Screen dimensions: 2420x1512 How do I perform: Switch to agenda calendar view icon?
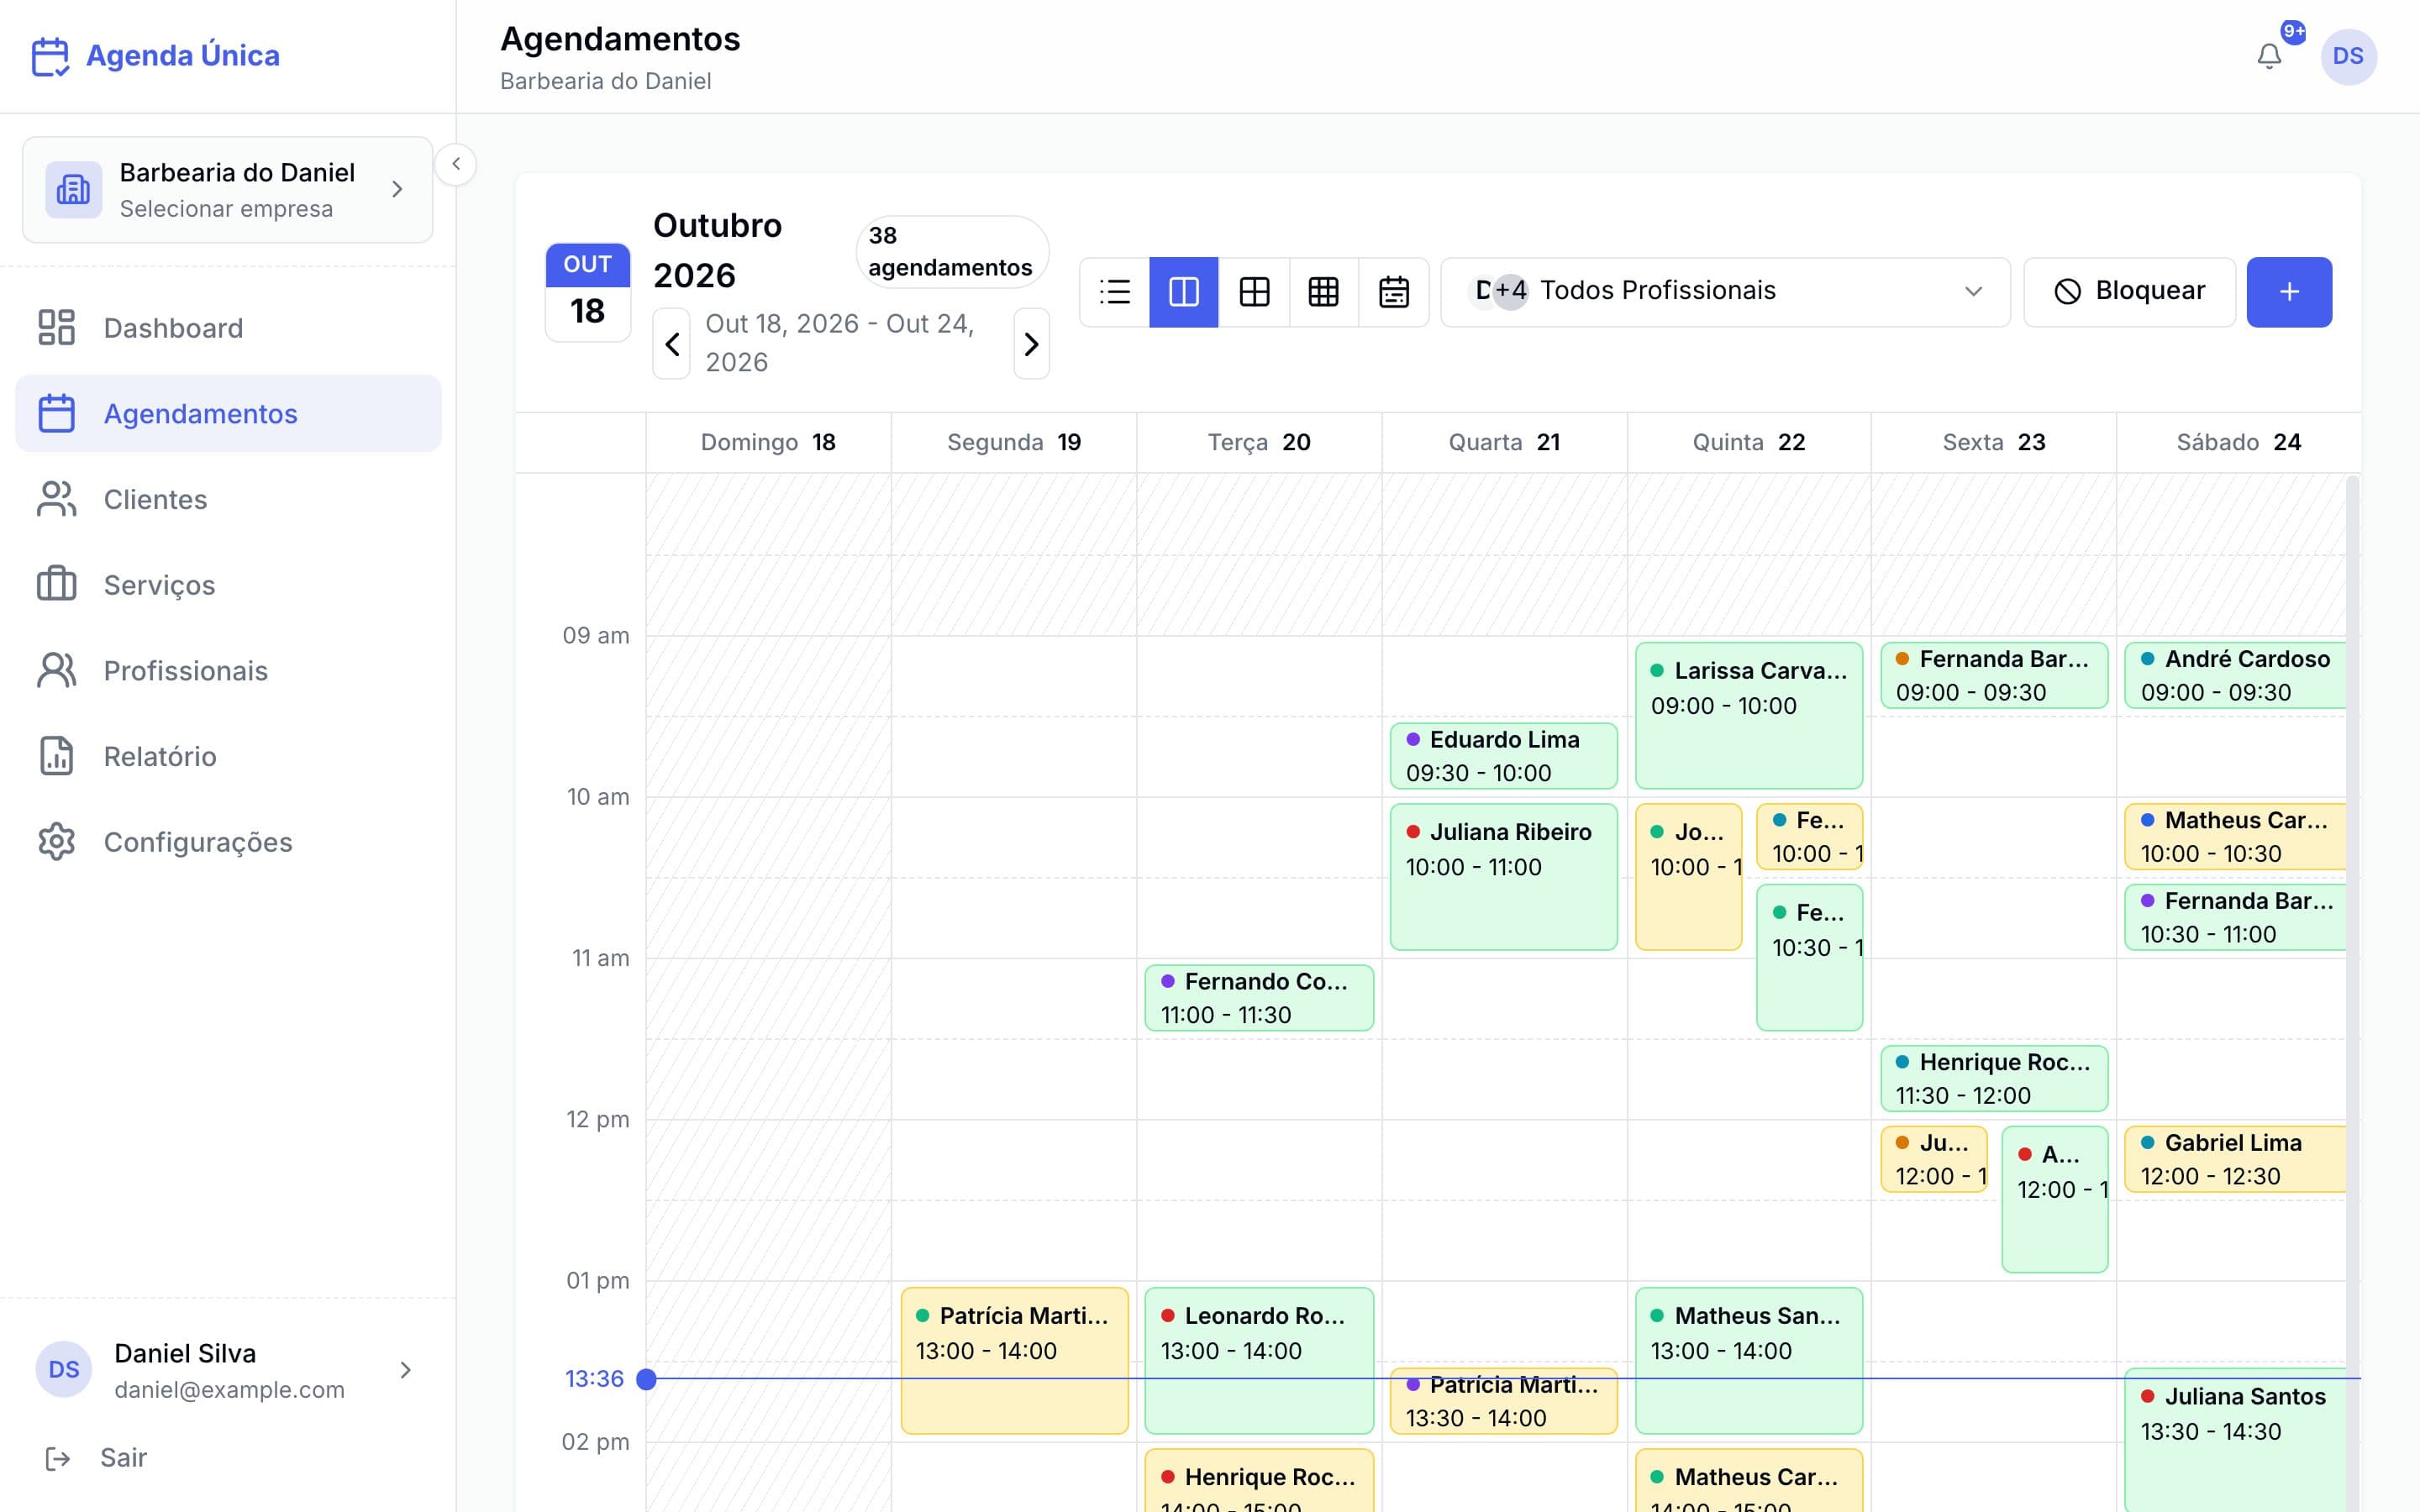pyautogui.click(x=1393, y=292)
